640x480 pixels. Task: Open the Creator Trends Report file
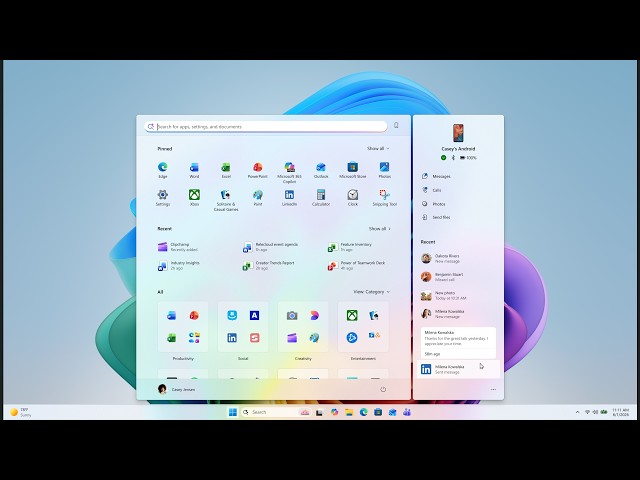coord(268,265)
